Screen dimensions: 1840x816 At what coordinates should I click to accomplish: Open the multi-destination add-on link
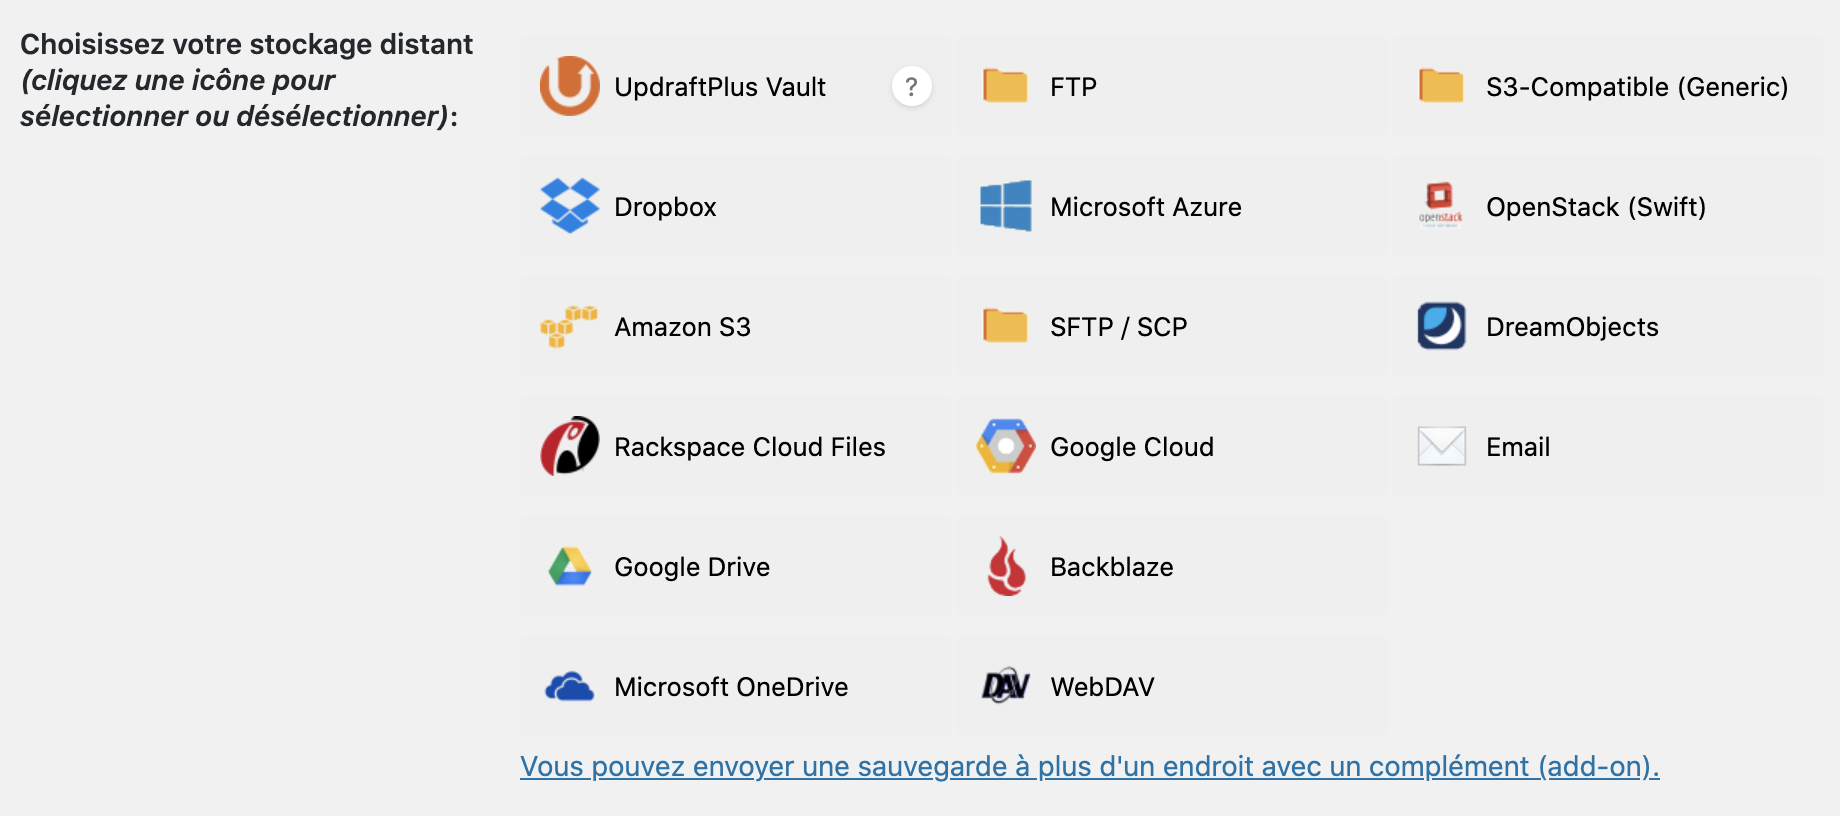click(1089, 766)
